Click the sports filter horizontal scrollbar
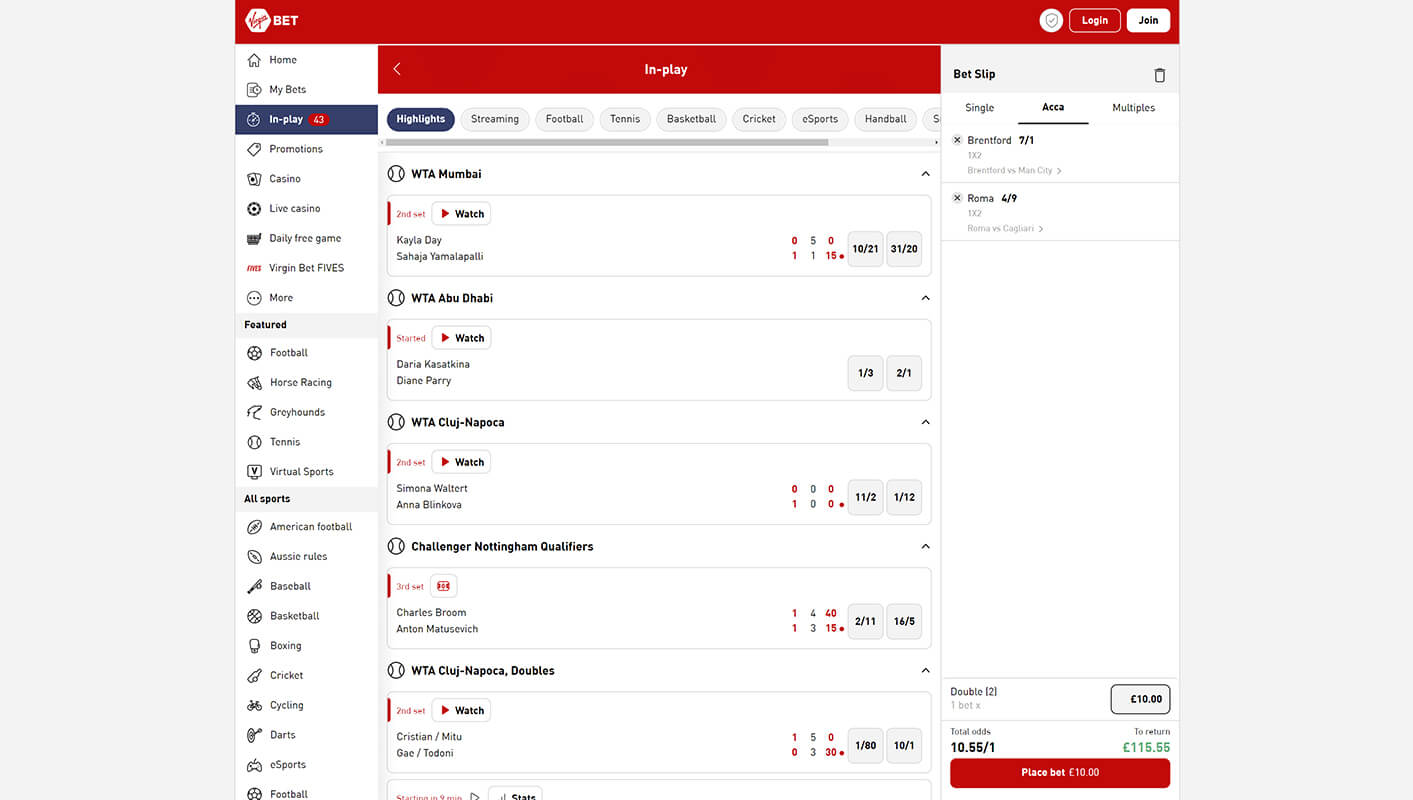Image resolution: width=1413 pixels, height=800 pixels. point(608,143)
